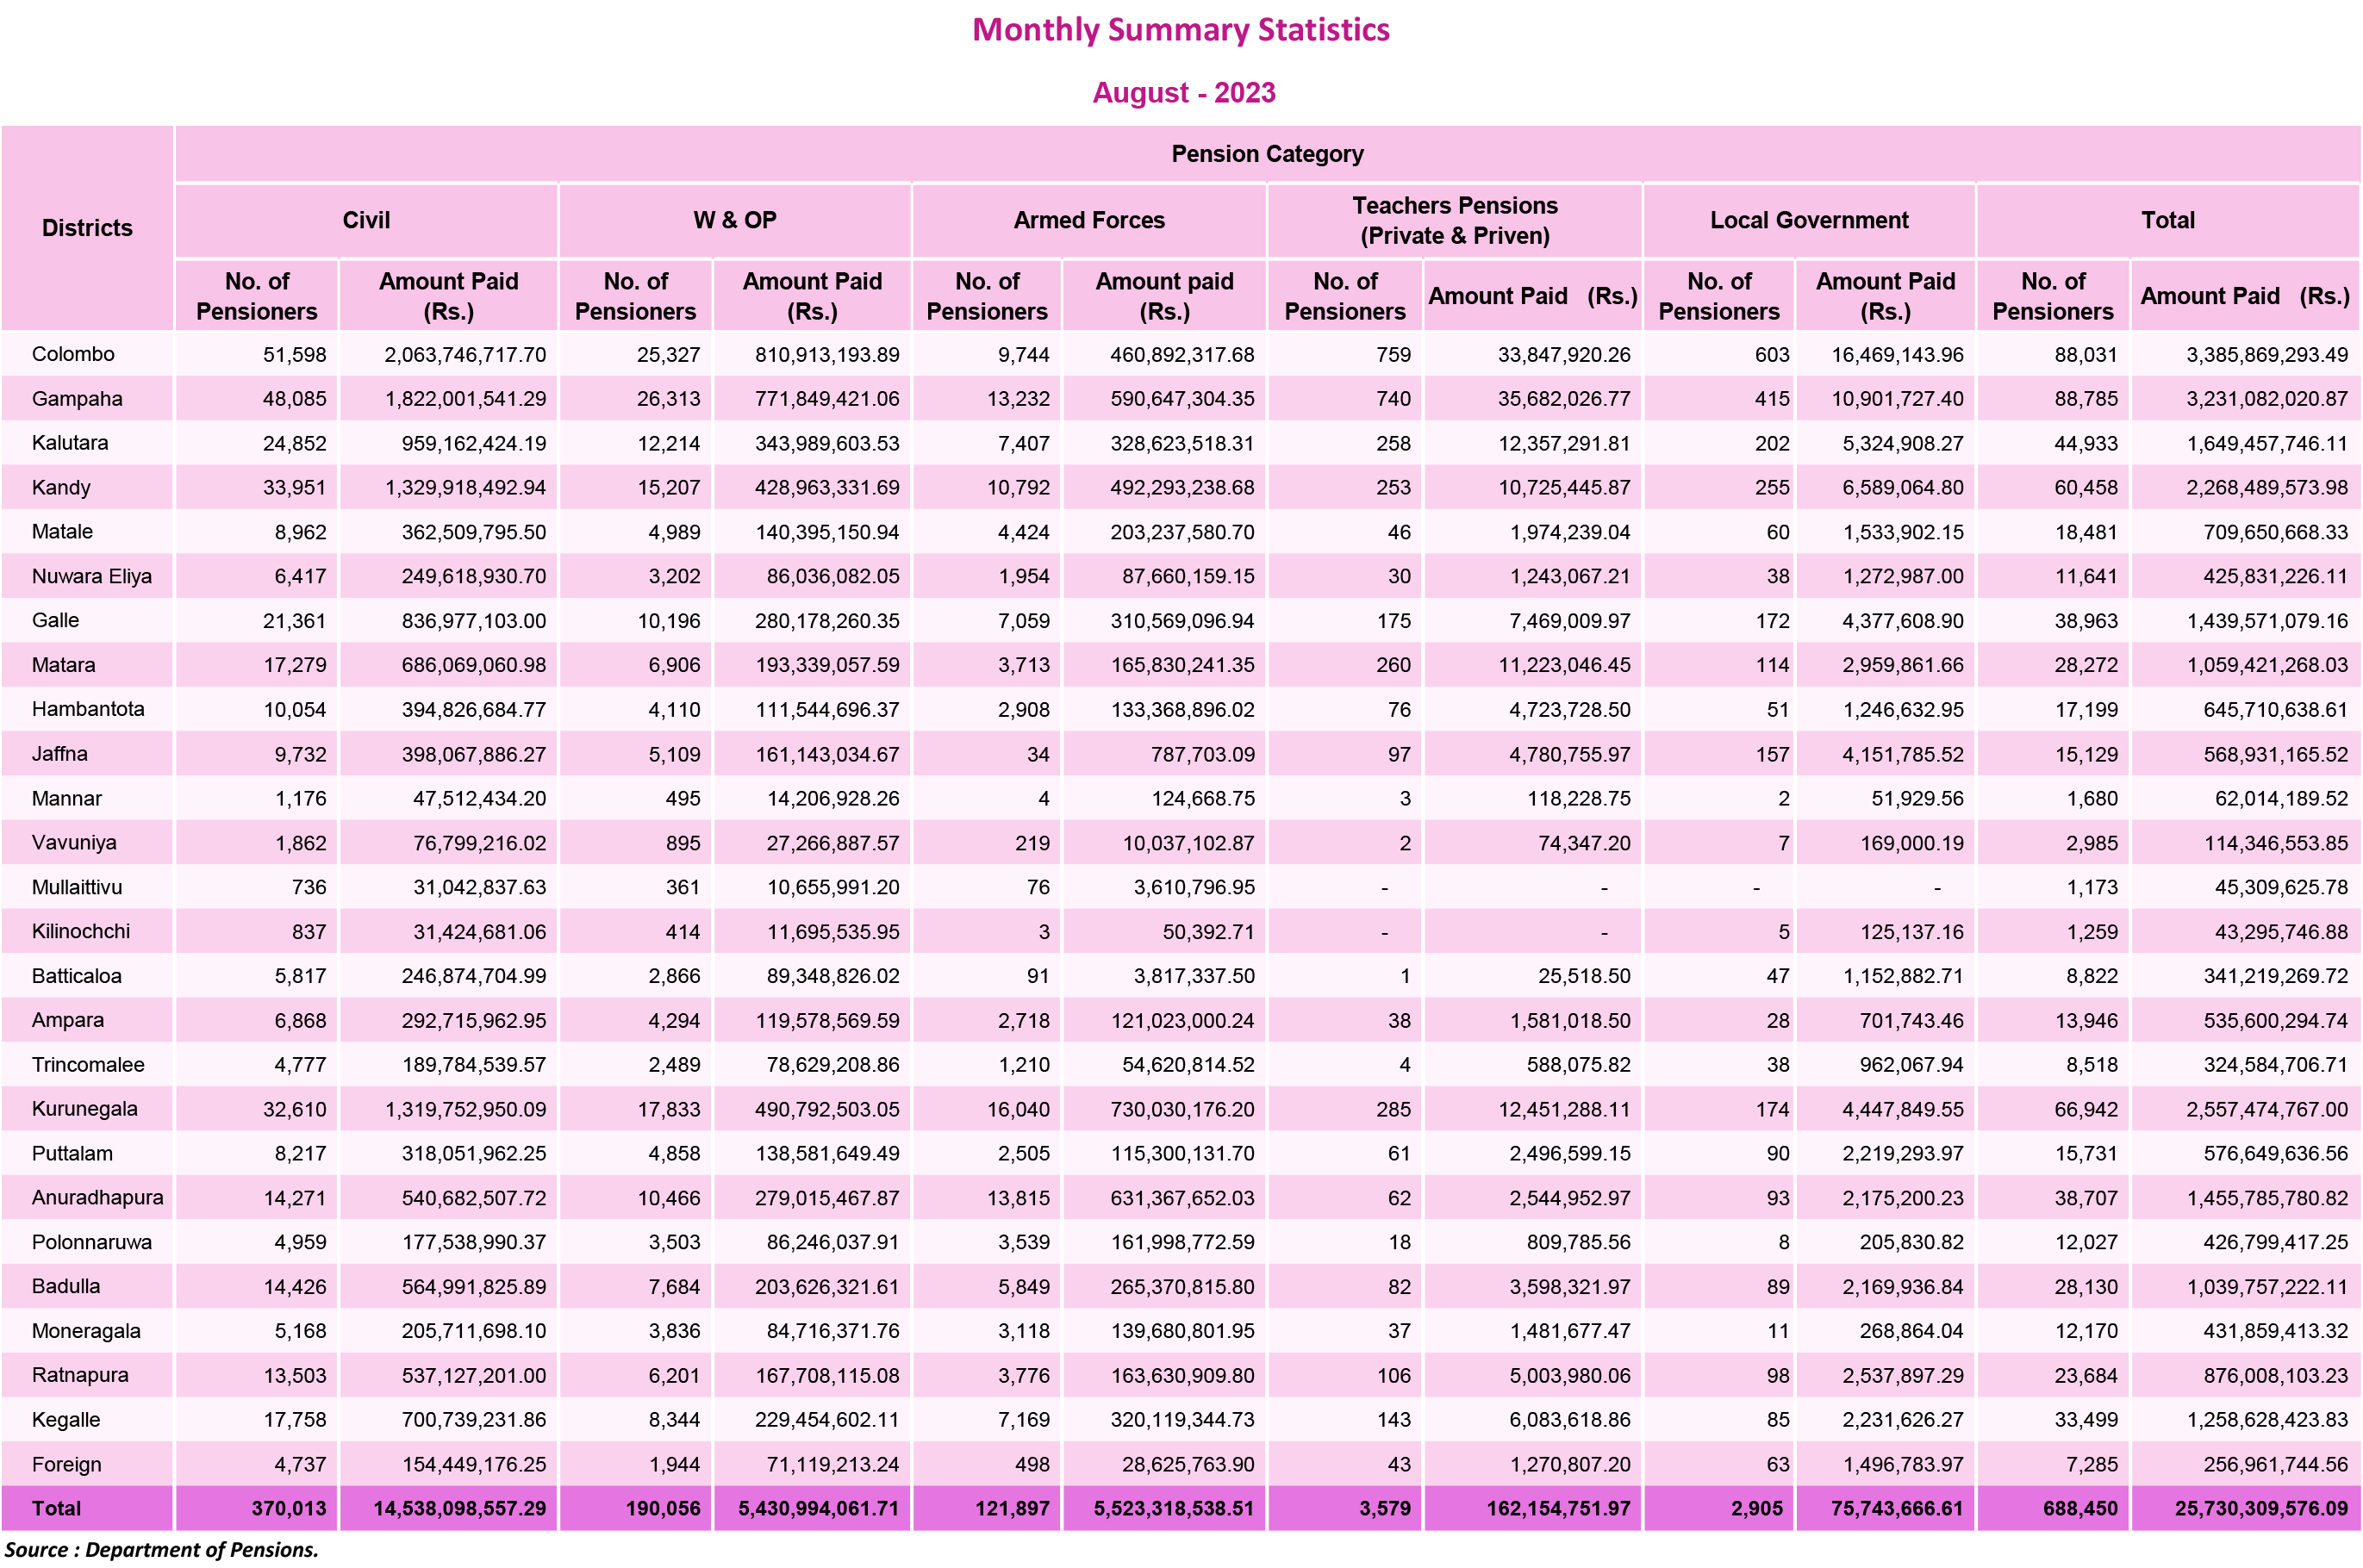2363x1568 pixels.
Task: Click Colombo total amount '3,385,869,293.49'
Action: coord(2267,355)
